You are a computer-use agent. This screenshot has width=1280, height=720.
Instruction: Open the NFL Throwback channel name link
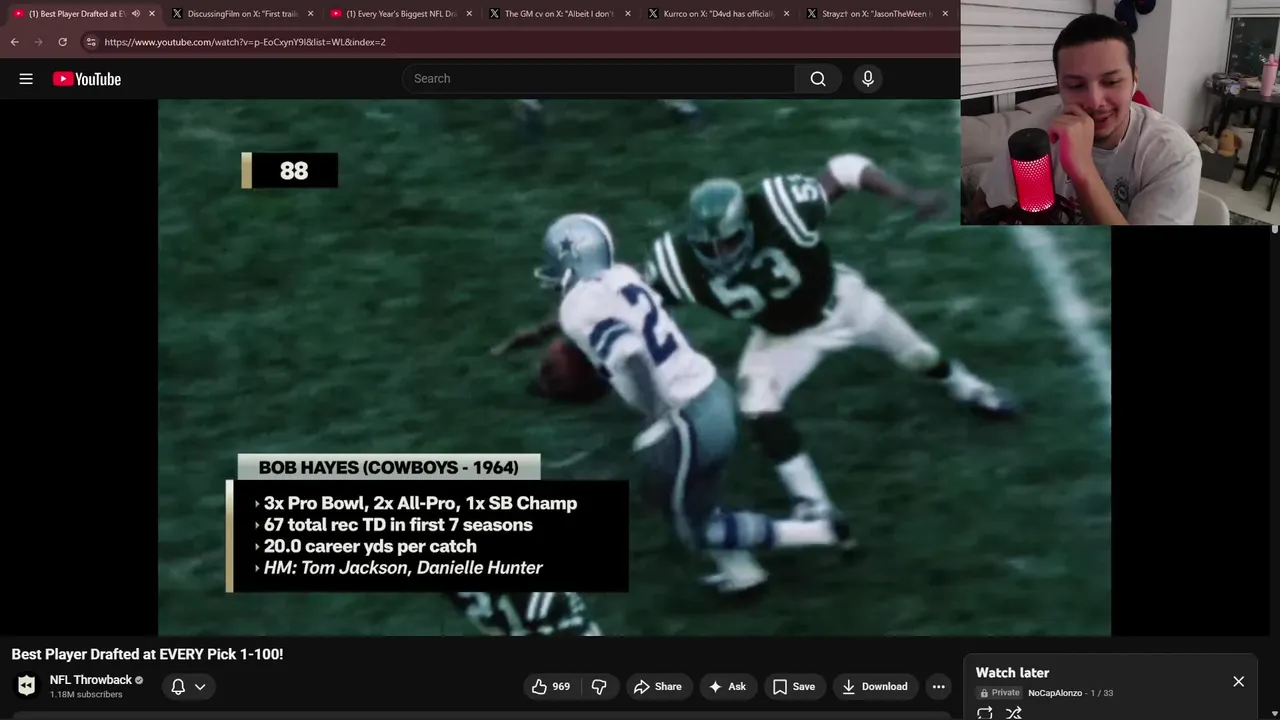click(90, 680)
